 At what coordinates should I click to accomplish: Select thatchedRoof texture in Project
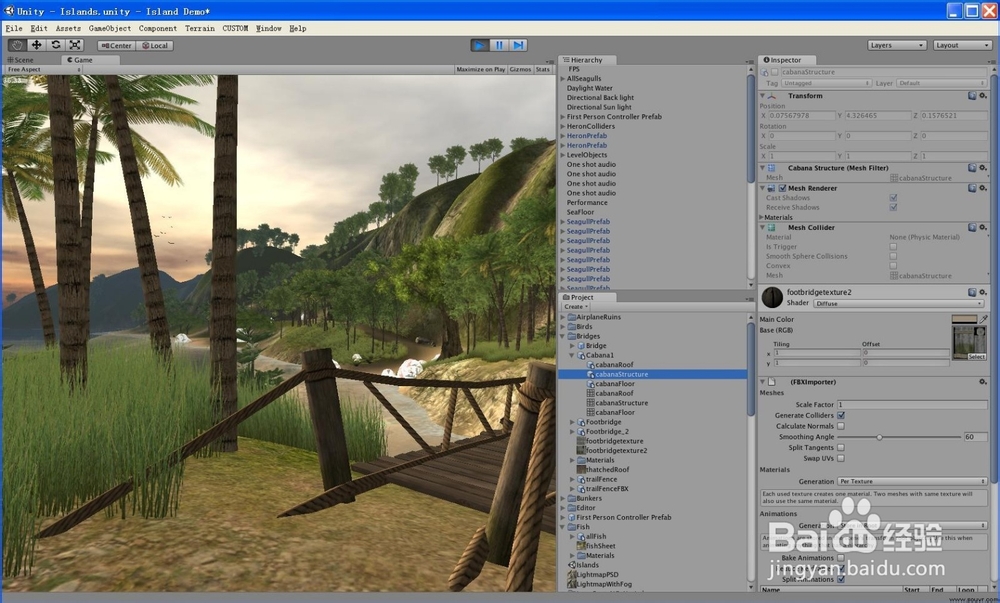pos(607,469)
